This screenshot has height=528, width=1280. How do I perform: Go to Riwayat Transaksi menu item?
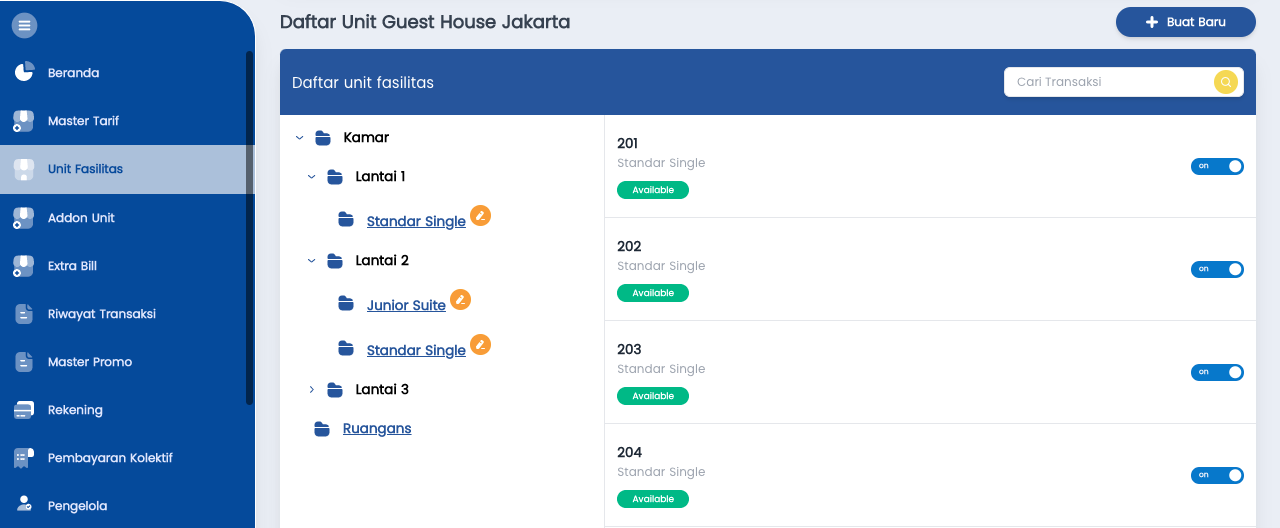point(101,314)
